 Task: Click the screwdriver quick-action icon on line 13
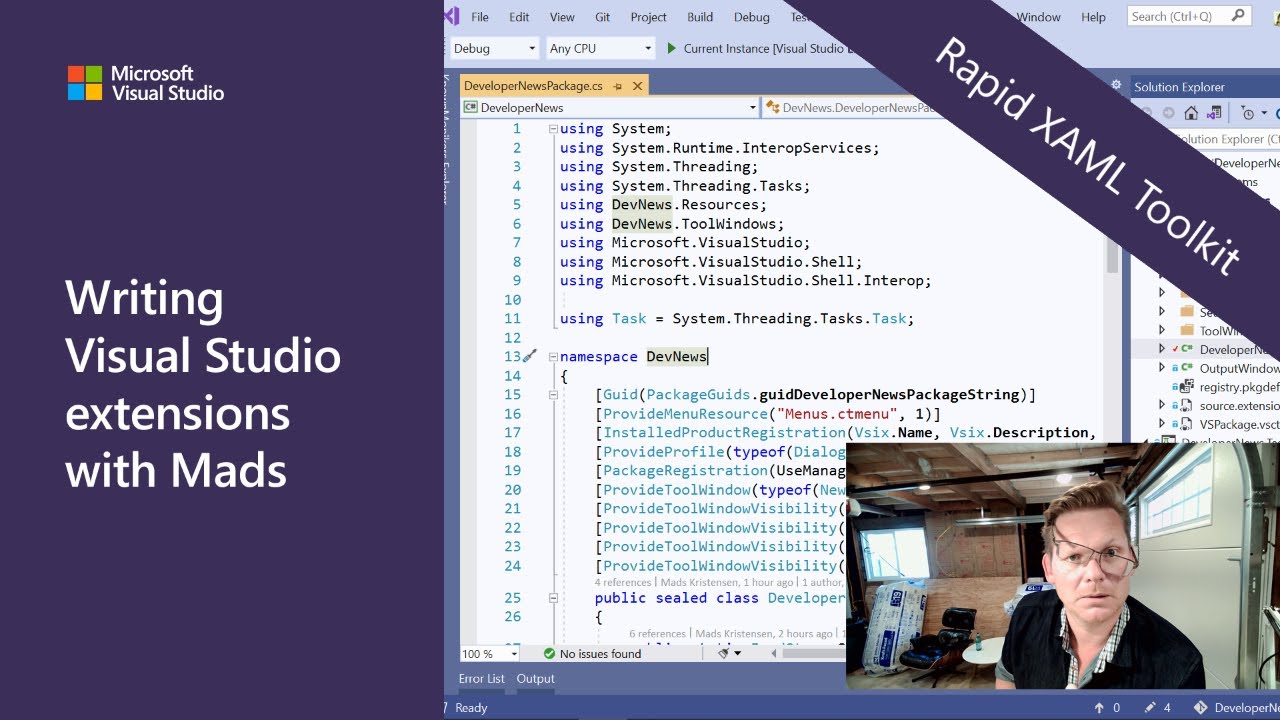(x=530, y=356)
